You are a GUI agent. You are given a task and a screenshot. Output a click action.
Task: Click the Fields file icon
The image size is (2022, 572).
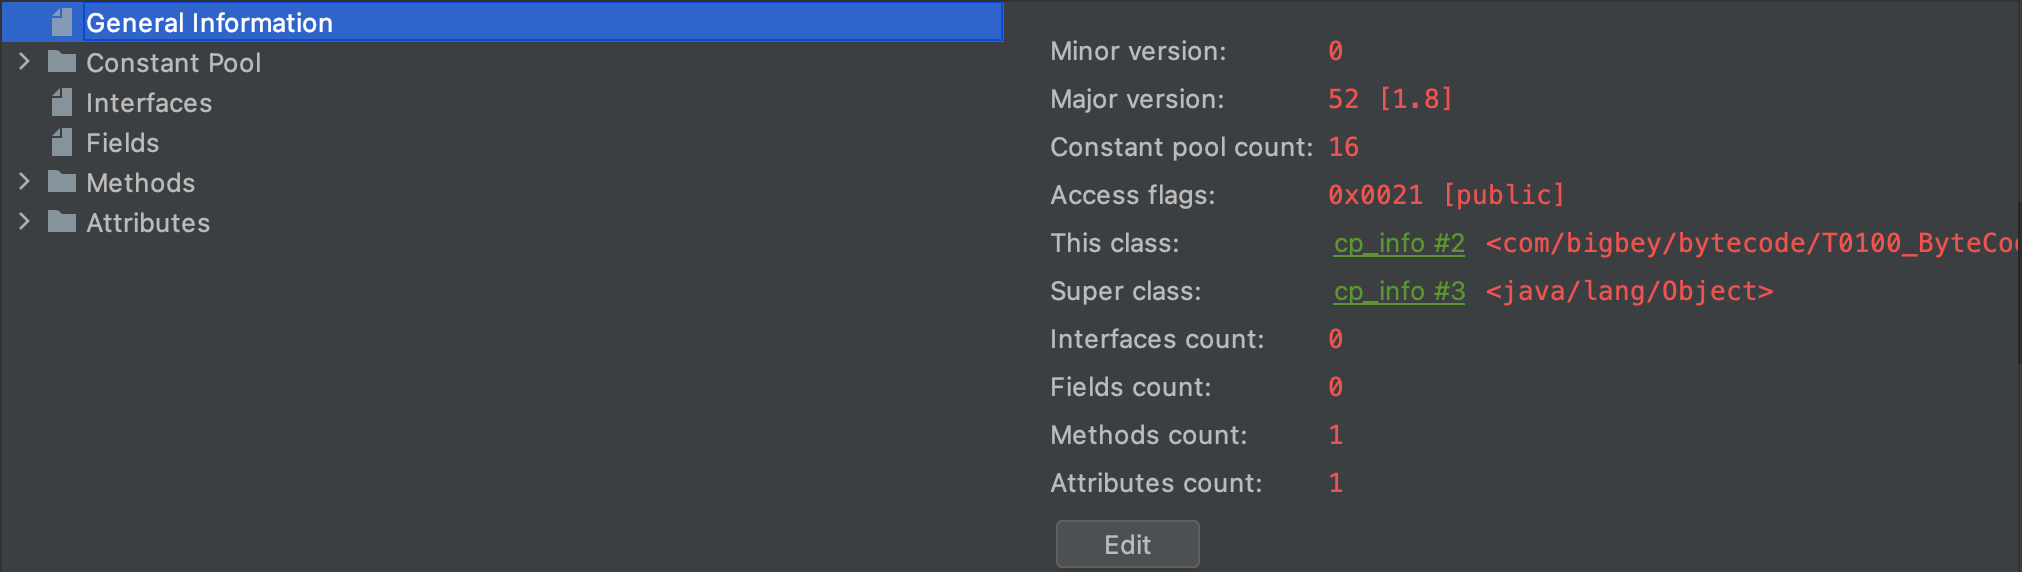62,142
